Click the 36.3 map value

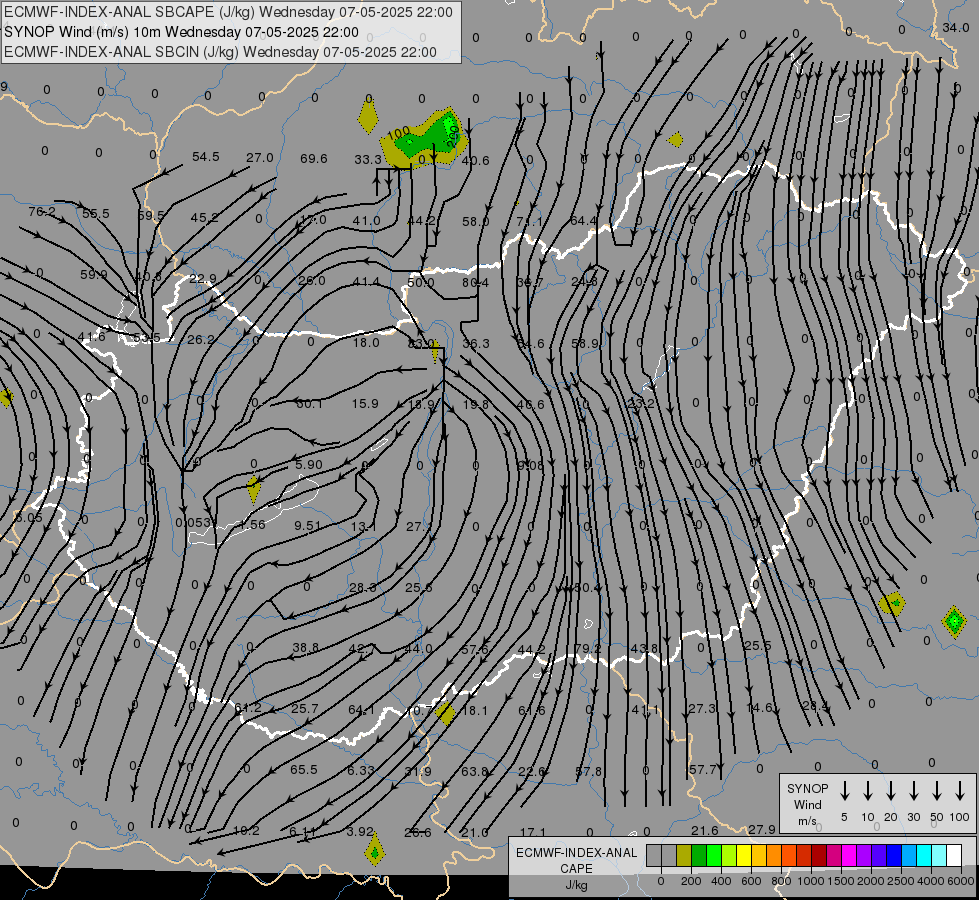pyautogui.click(x=476, y=344)
